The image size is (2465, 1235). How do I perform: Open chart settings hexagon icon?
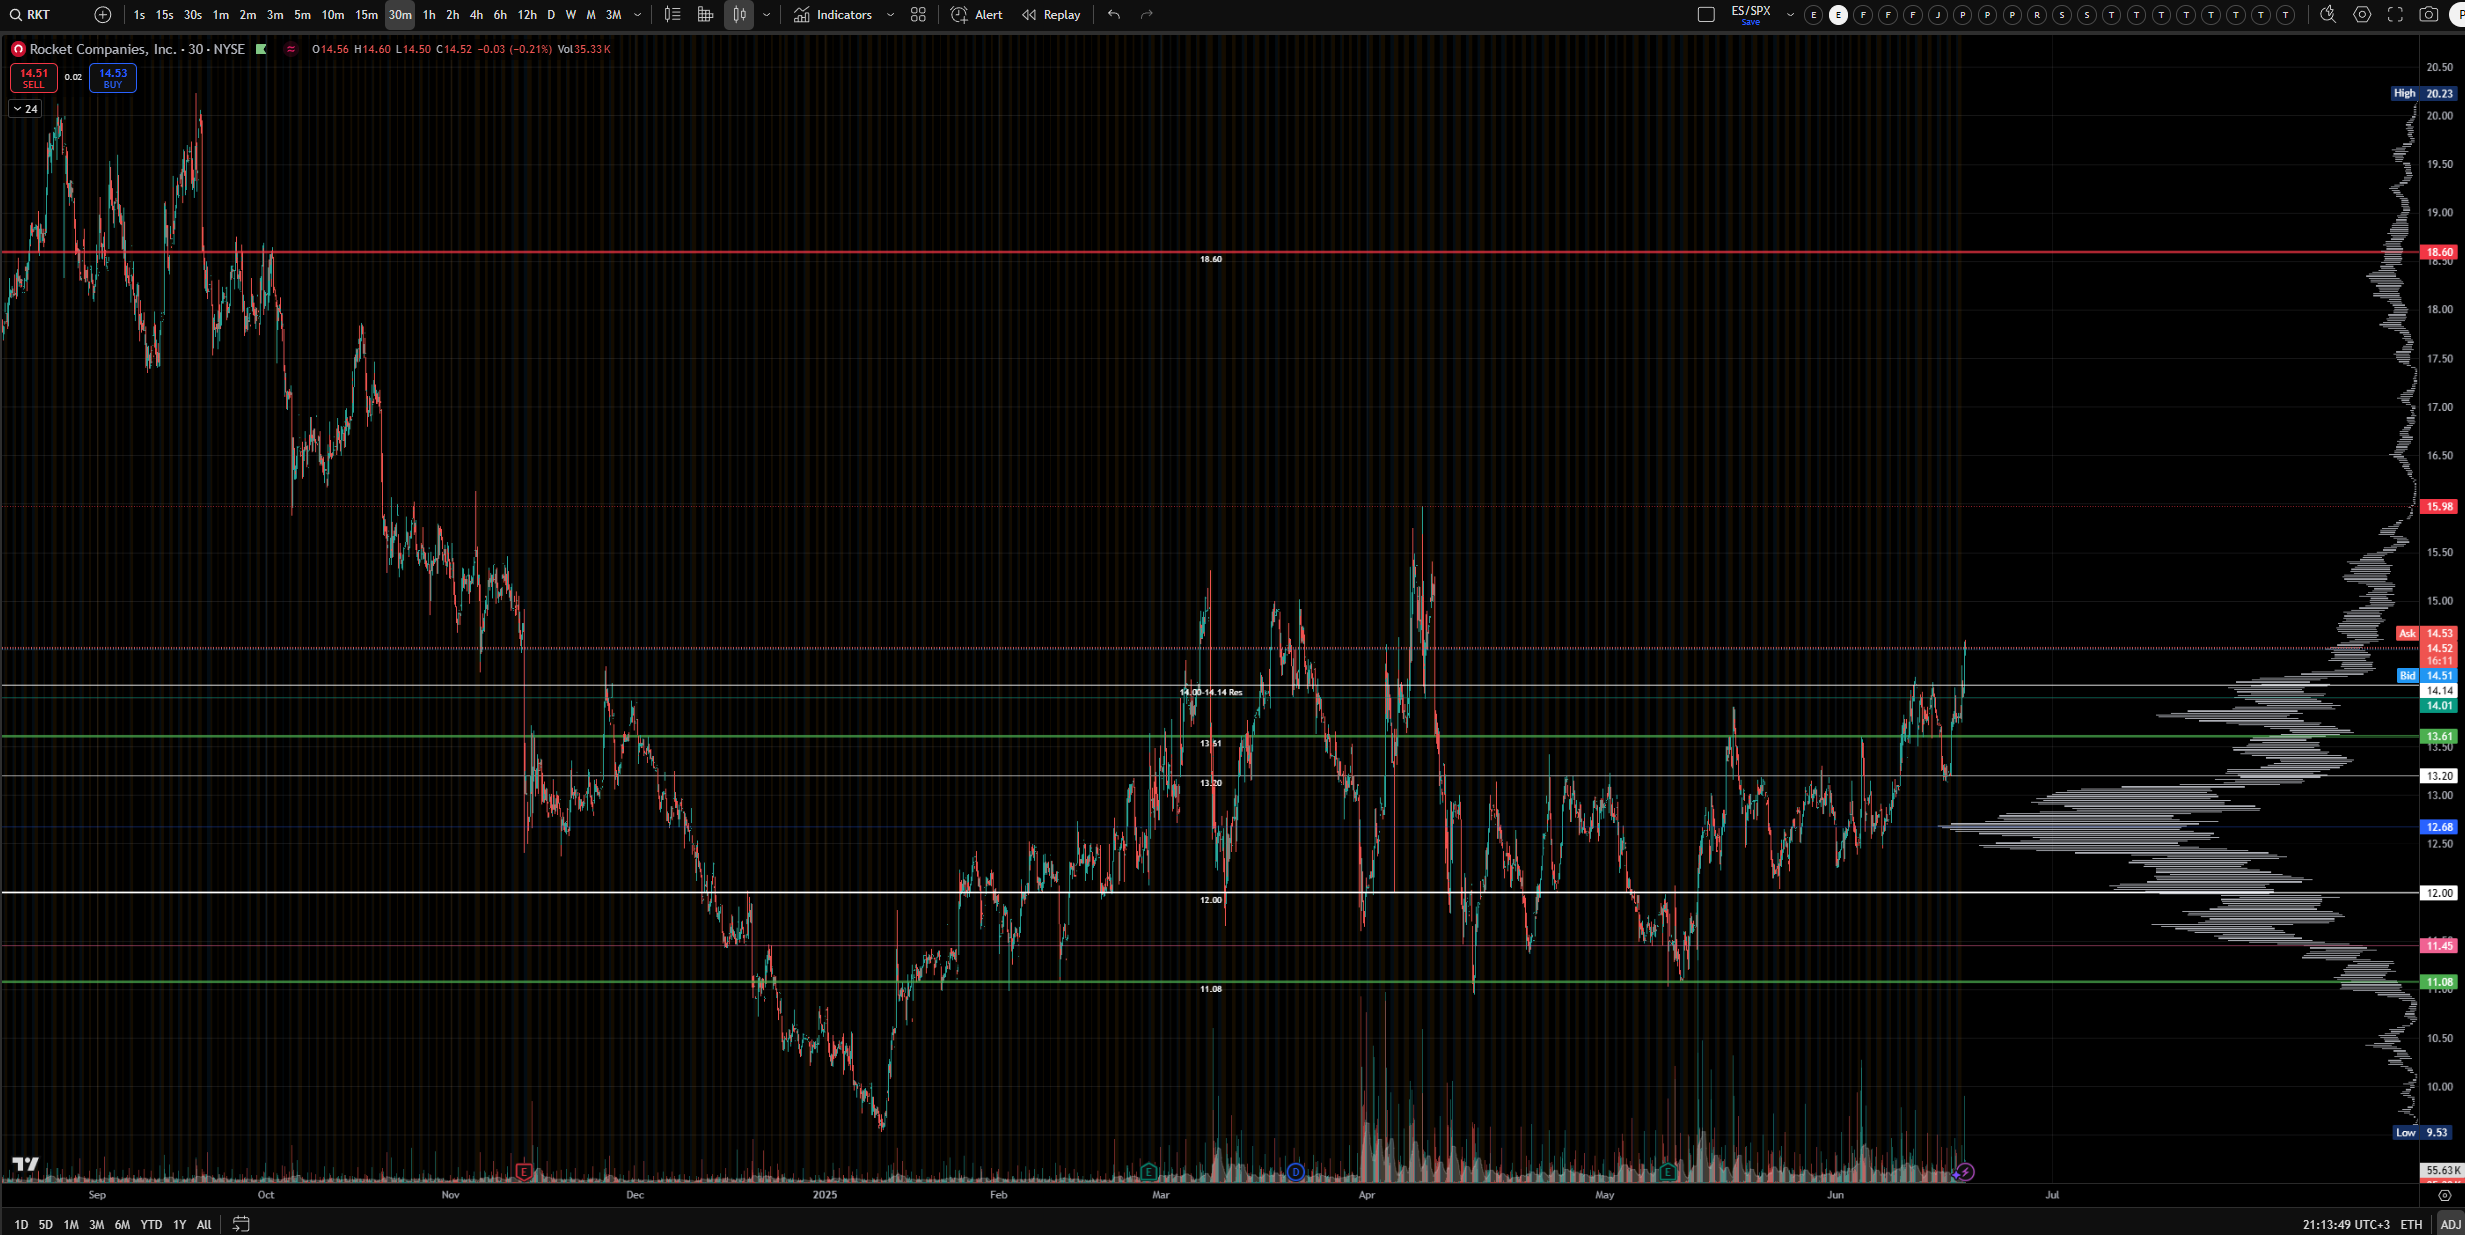(2362, 15)
